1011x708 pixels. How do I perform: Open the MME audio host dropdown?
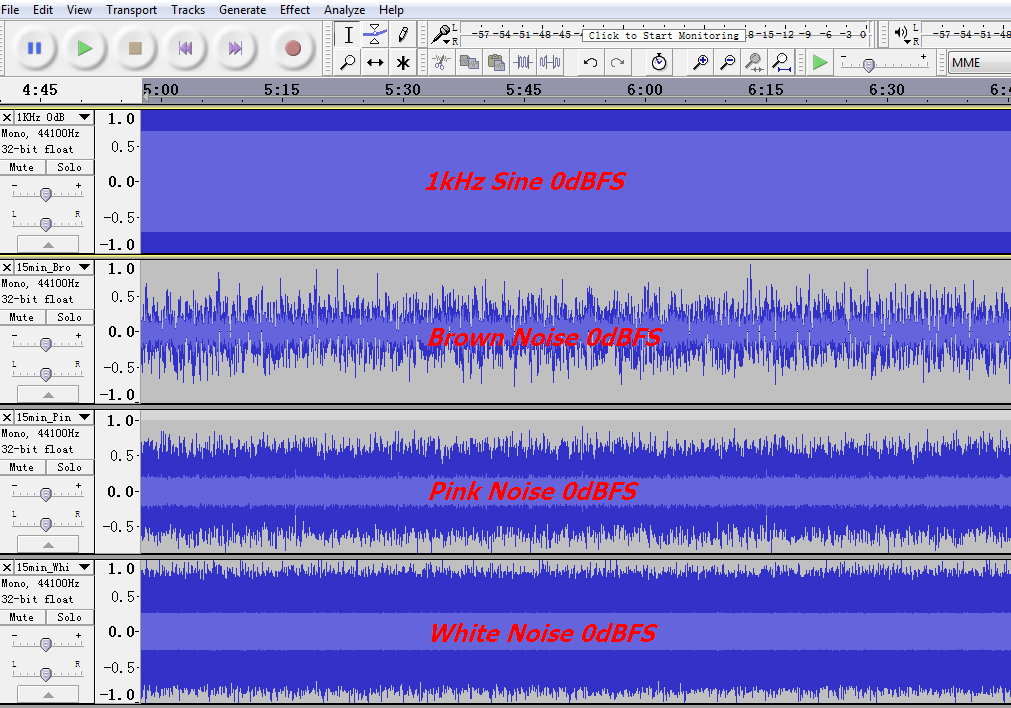coord(979,63)
